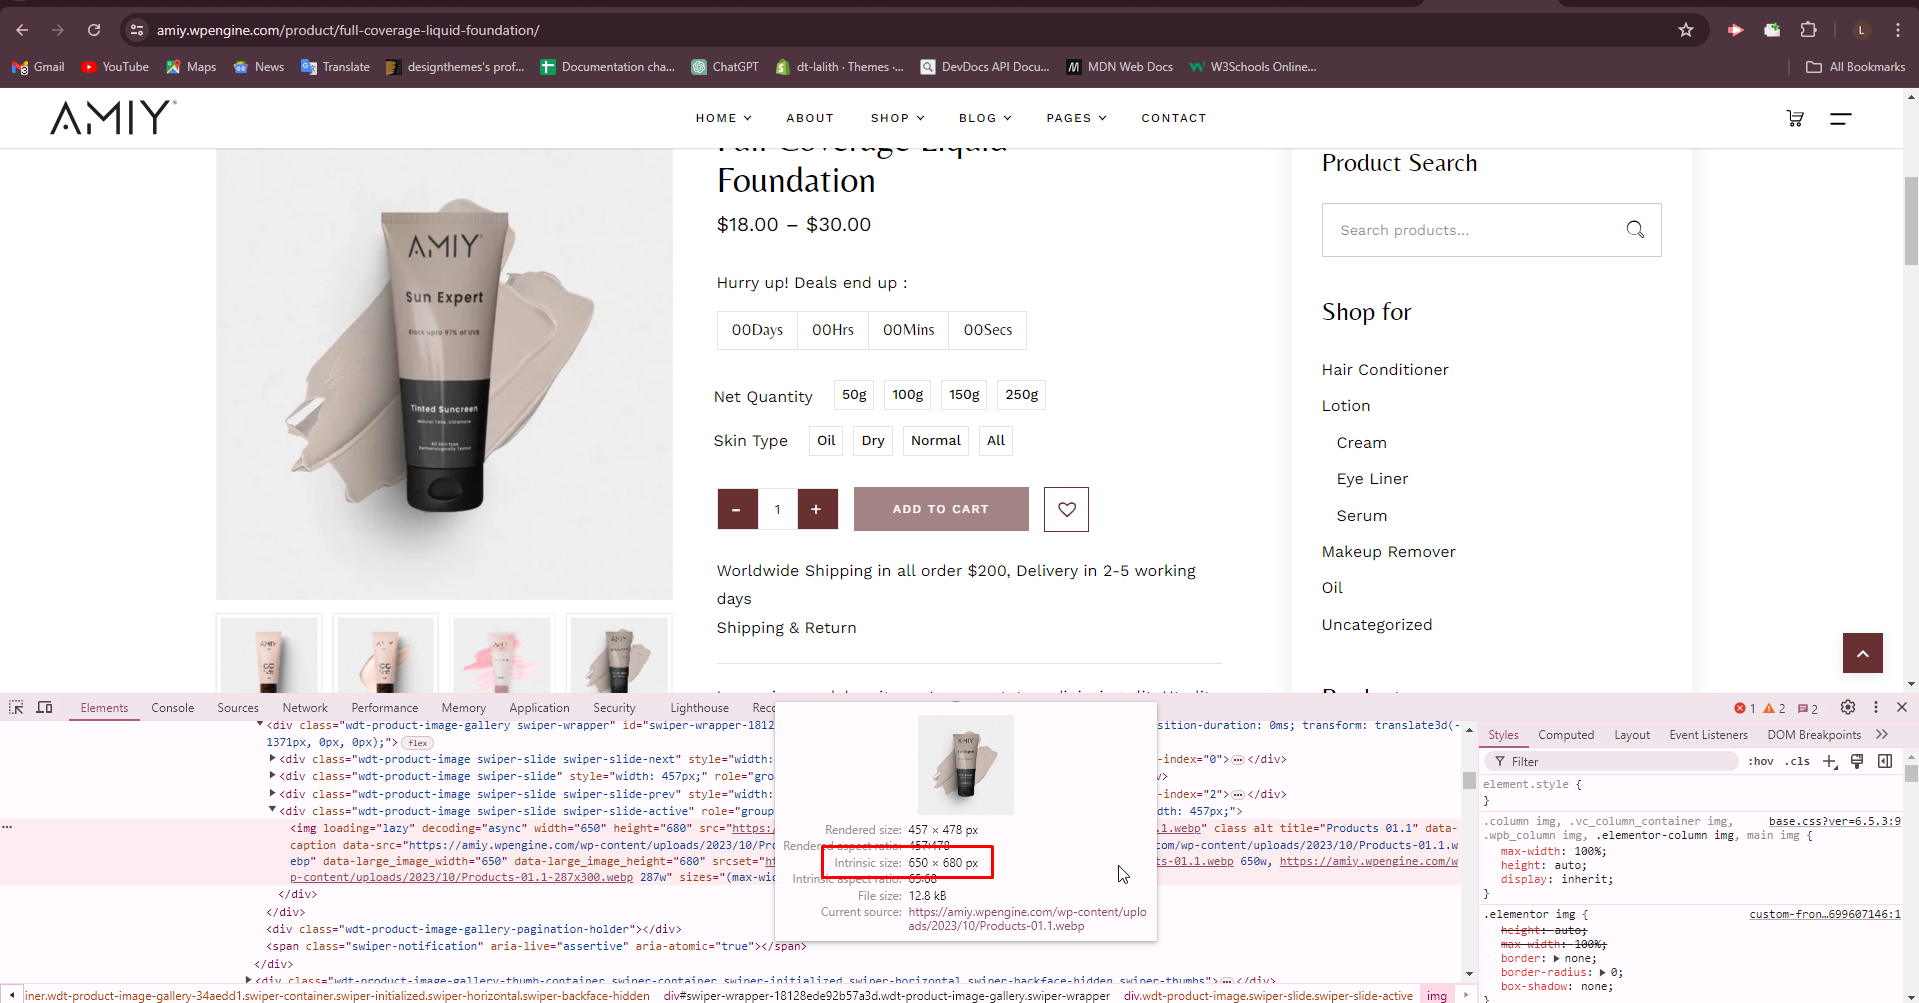
Task: Toggle DevTools device toolbar icon
Action: tap(44, 707)
